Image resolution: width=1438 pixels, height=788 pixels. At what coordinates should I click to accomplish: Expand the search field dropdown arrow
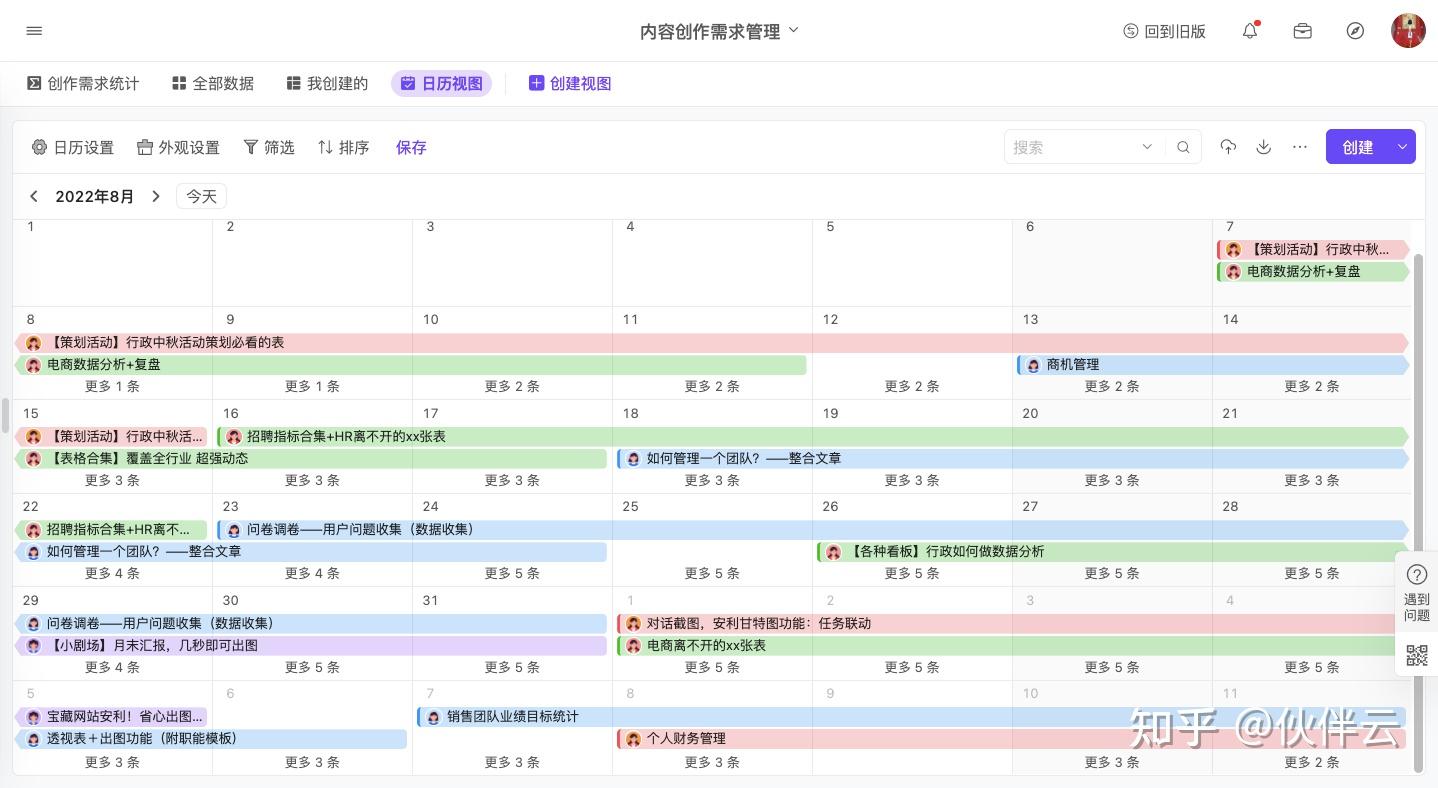[1147, 147]
